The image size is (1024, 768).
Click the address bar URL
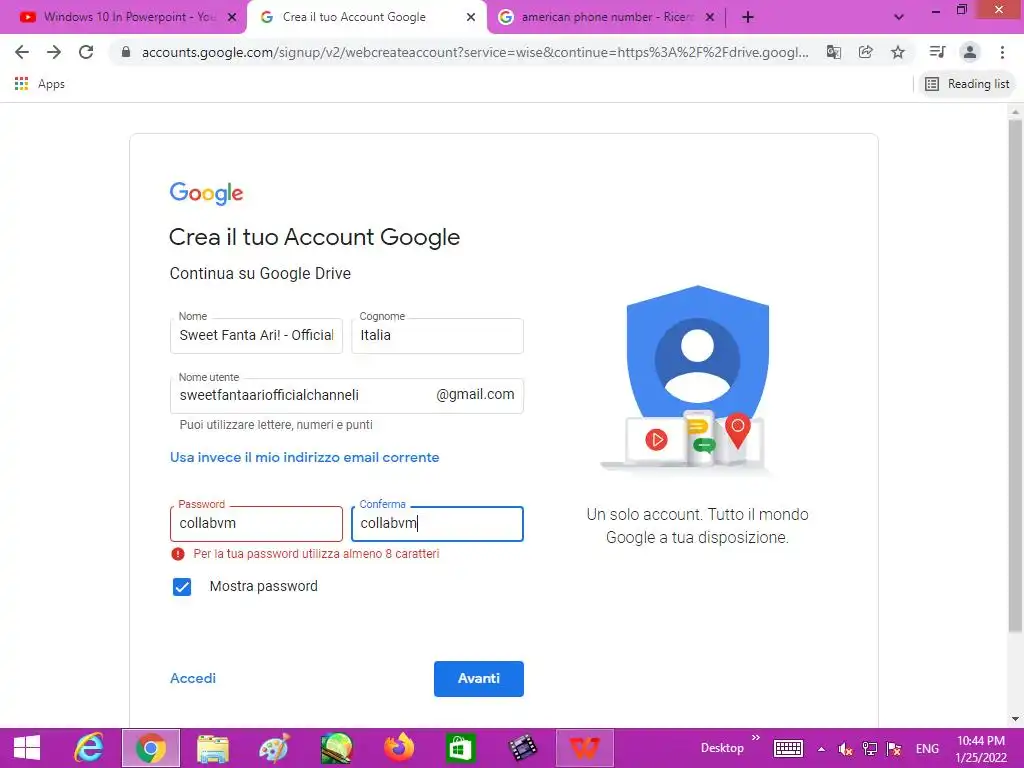[475, 52]
